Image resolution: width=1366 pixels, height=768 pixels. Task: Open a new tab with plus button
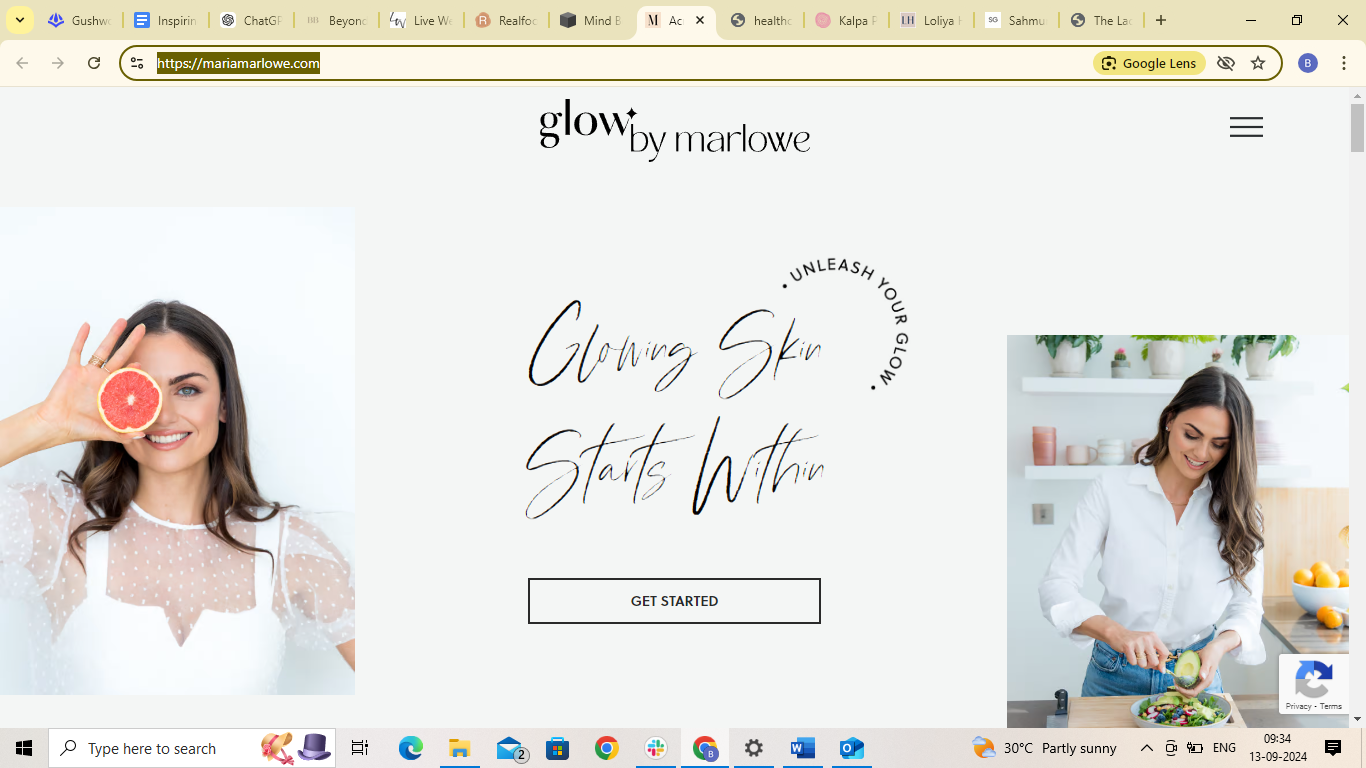click(1160, 20)
